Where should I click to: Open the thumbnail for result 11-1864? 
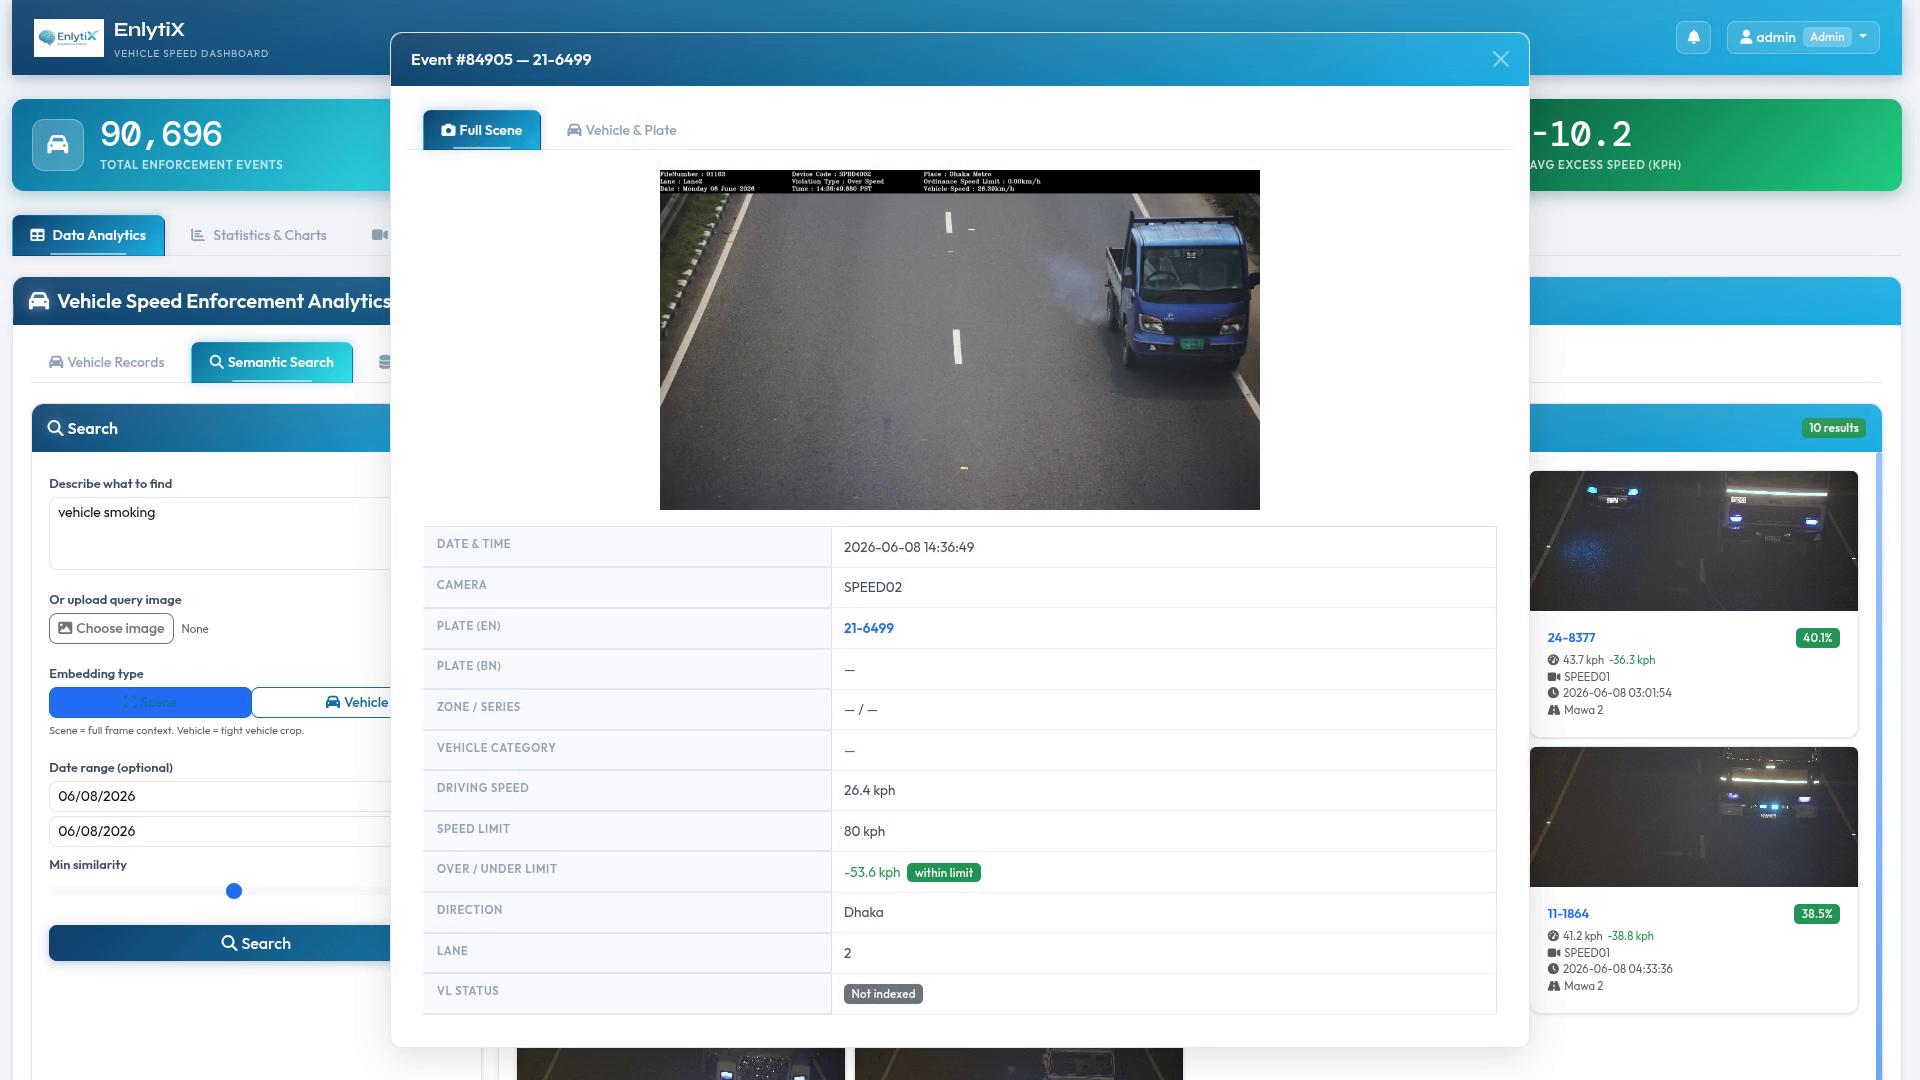tap(1694, 817)
